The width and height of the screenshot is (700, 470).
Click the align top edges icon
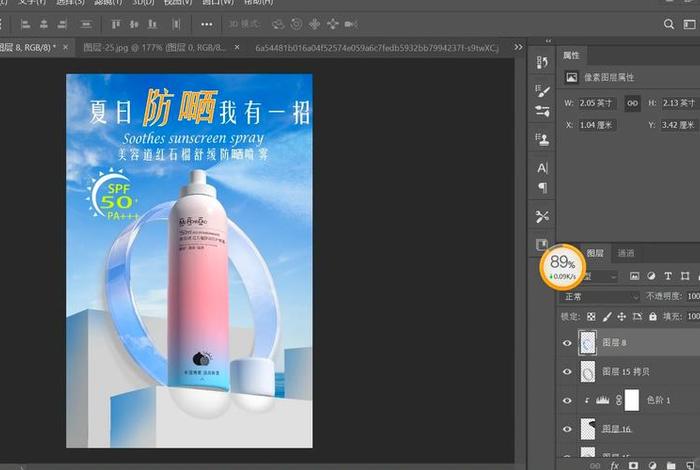[116, 24]
